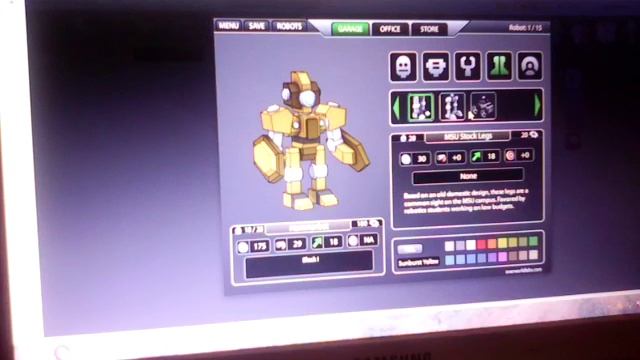
Task: Select the robot head part category
Action: coord(403,67)
